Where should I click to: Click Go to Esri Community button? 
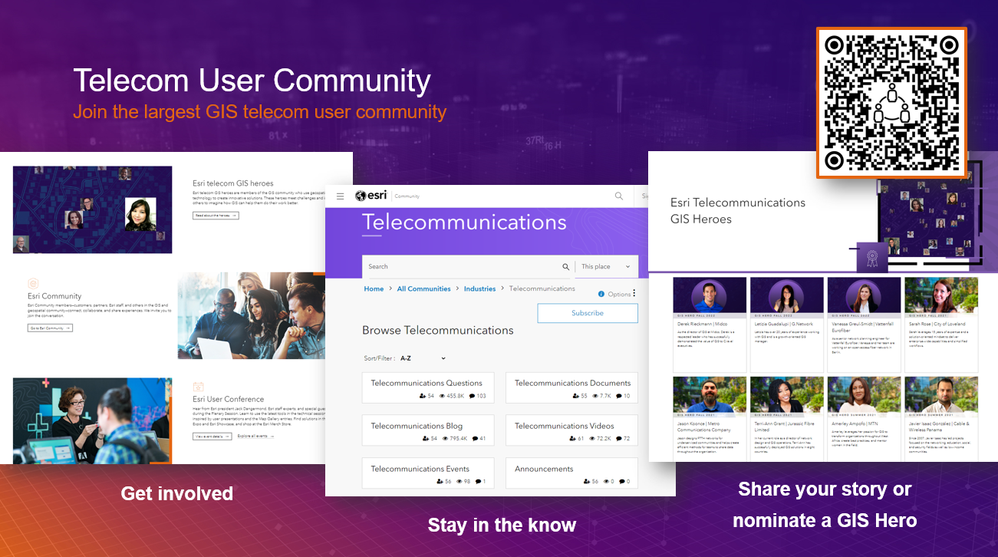click(50, 328)
